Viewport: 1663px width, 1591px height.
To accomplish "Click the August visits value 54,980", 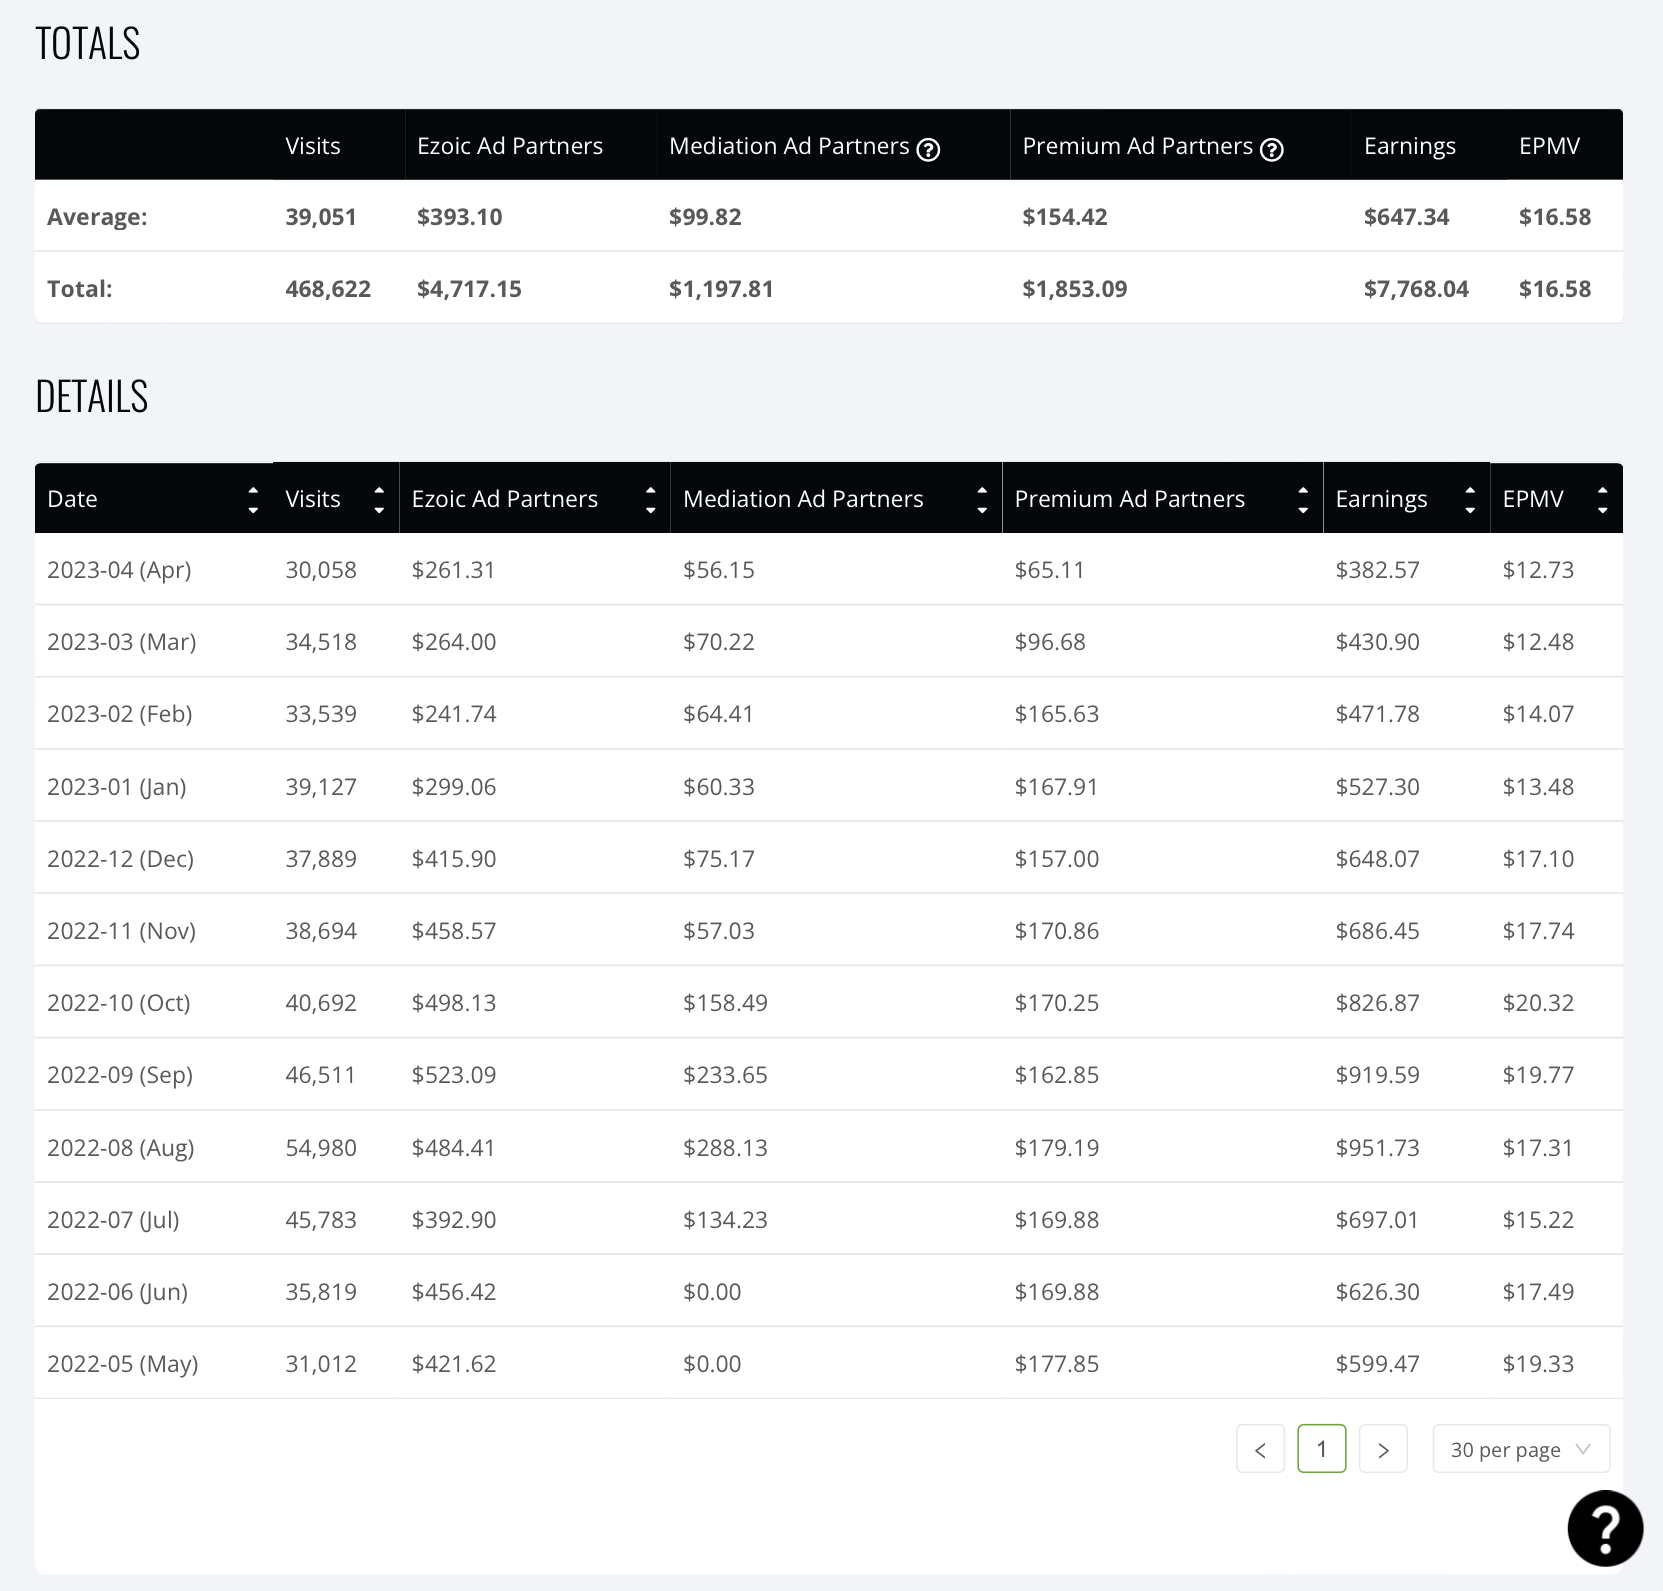I will (321, 1148).
